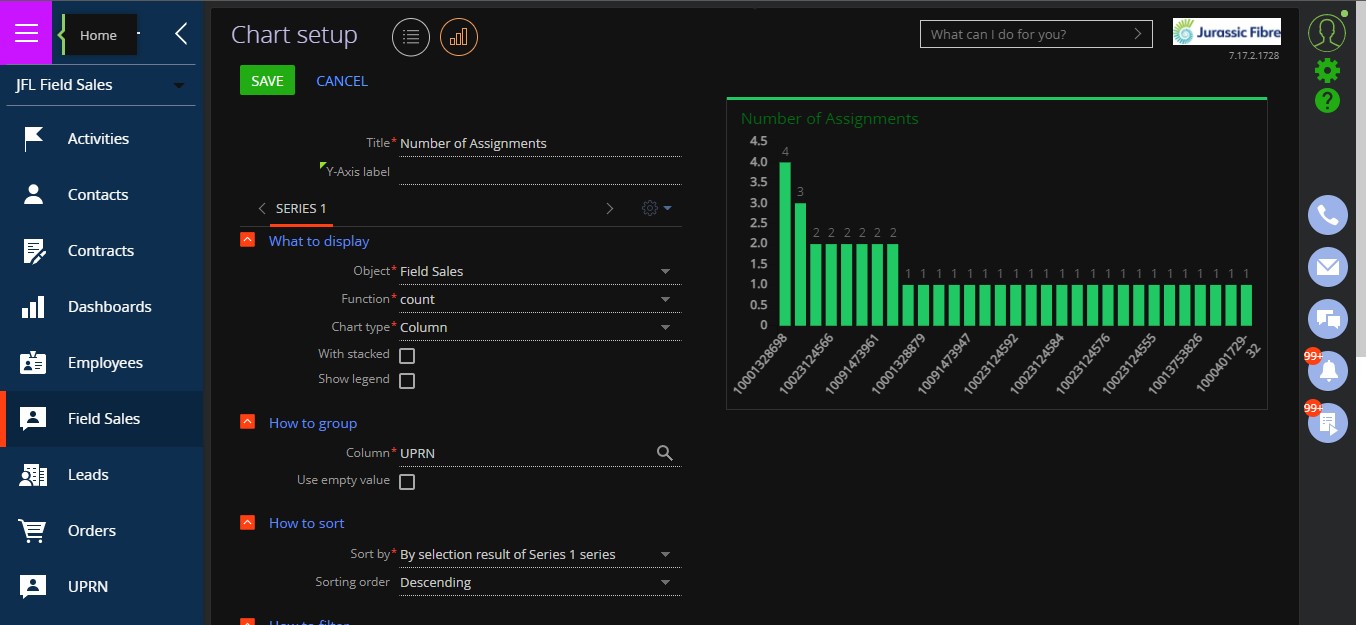Image resolution: width=1366 pixels, height=625 pixels.
Task: Go to Orders section
Action: tap(101, 531)
